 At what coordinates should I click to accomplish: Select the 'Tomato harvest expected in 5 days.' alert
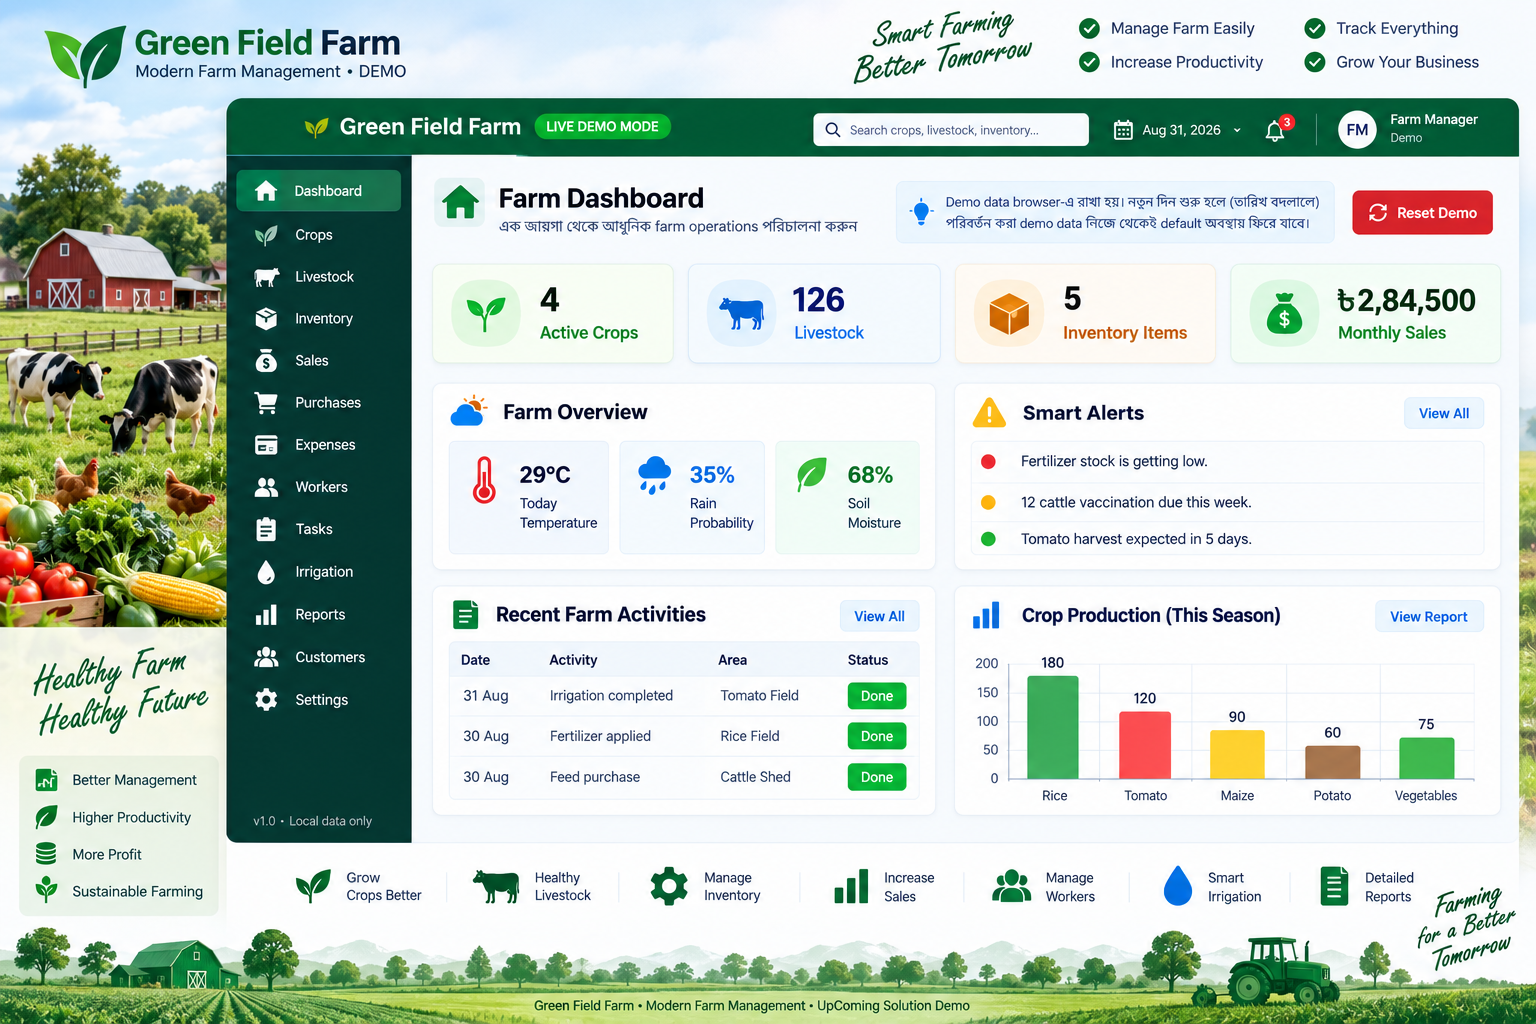coord(1227,539)
